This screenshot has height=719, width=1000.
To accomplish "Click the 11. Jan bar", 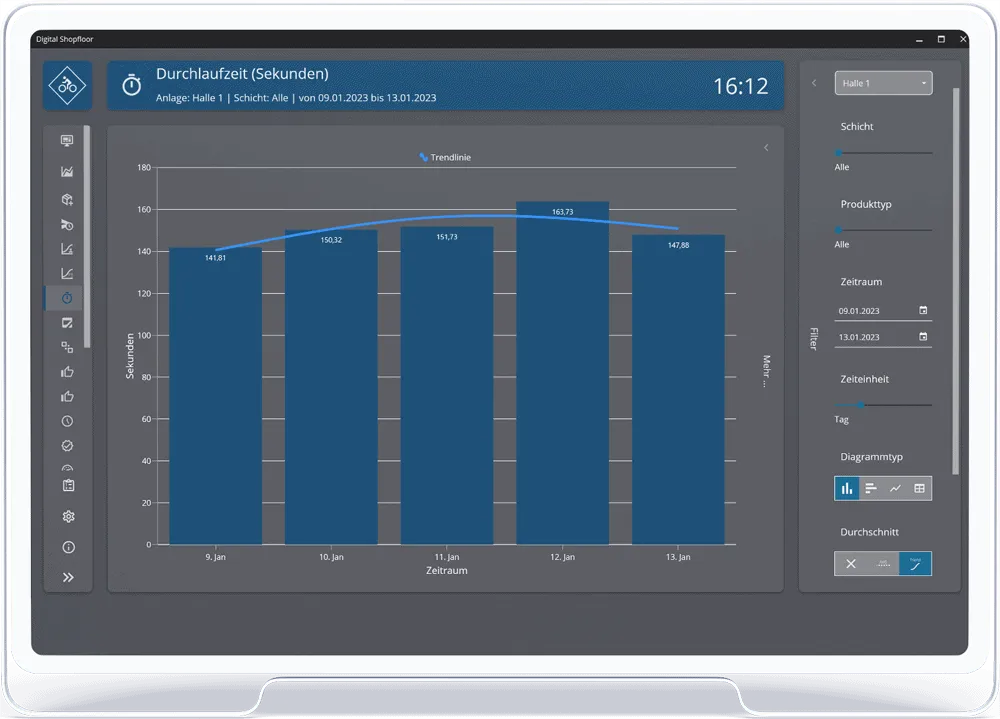I will pos(446,385).
